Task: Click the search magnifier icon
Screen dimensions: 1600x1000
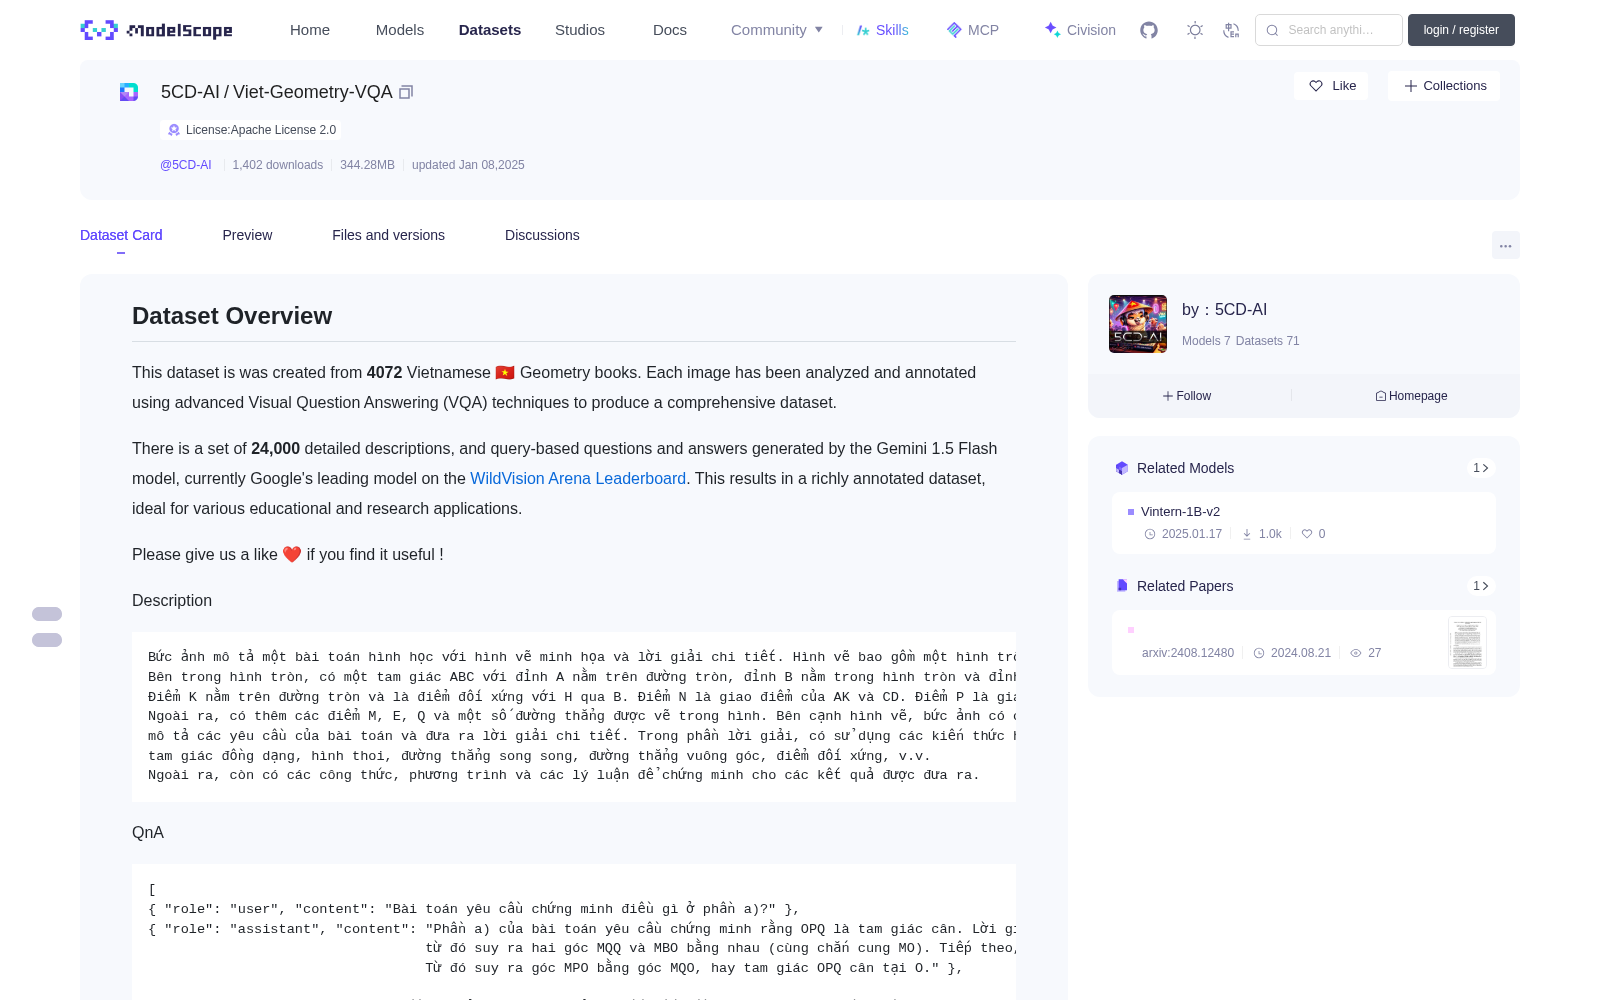Action: 1272,30
